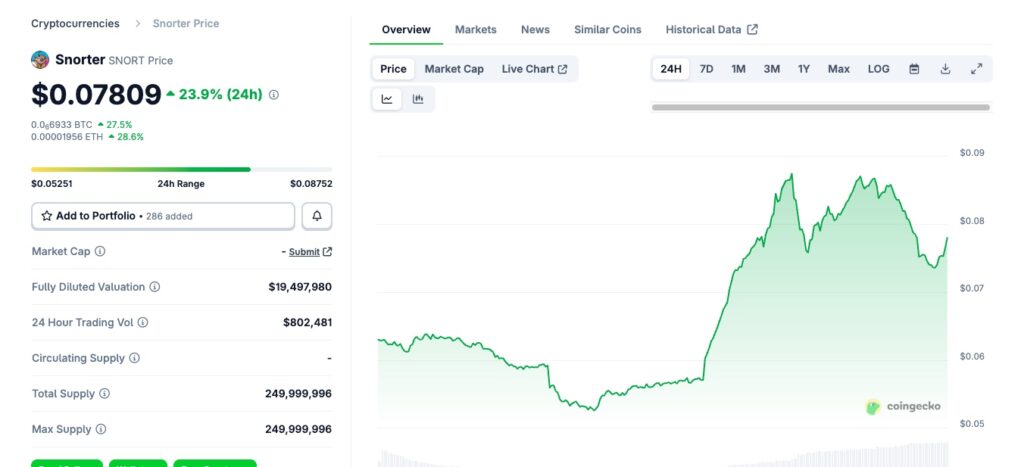Click the Cryptocurrencies breadcrumb link
Viewport: 1024px width, 467px height.
tap(75, 24)
